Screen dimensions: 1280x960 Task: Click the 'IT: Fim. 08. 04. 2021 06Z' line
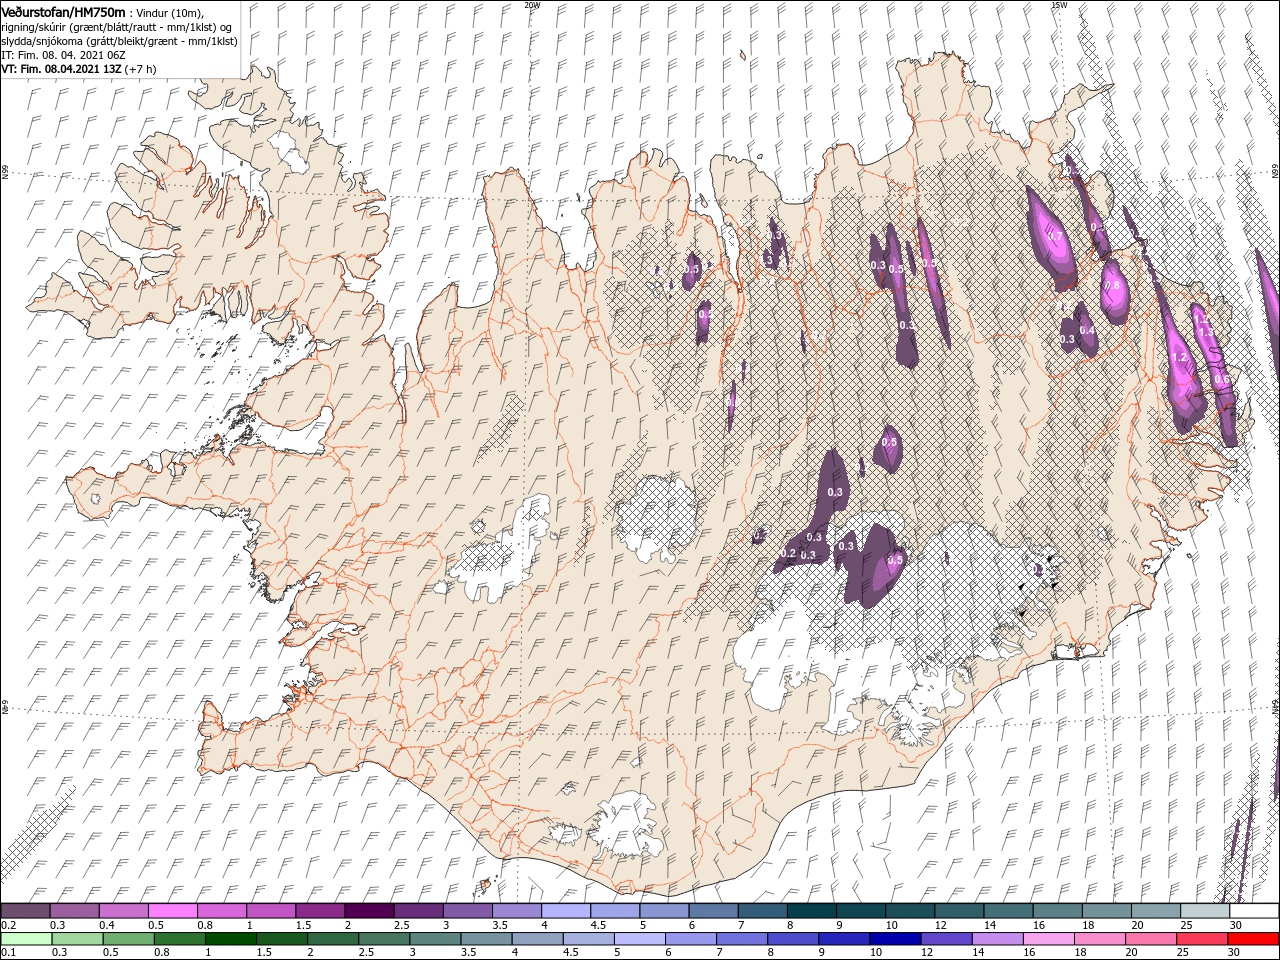62,55
